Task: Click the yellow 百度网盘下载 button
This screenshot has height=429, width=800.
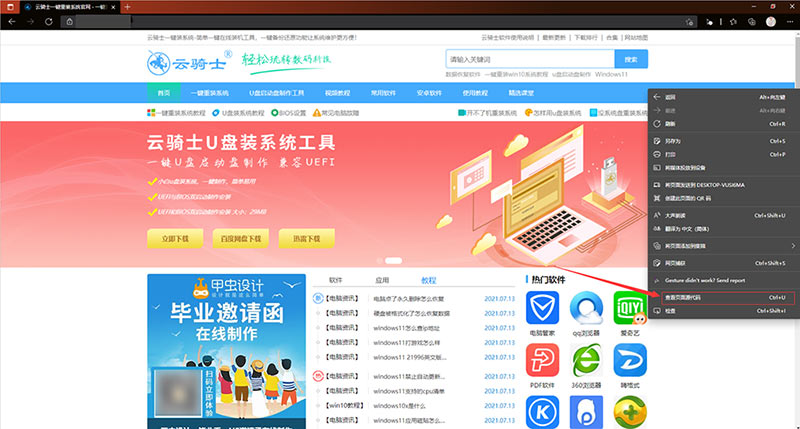Action: pyautogui.click(x=241, y=238)
